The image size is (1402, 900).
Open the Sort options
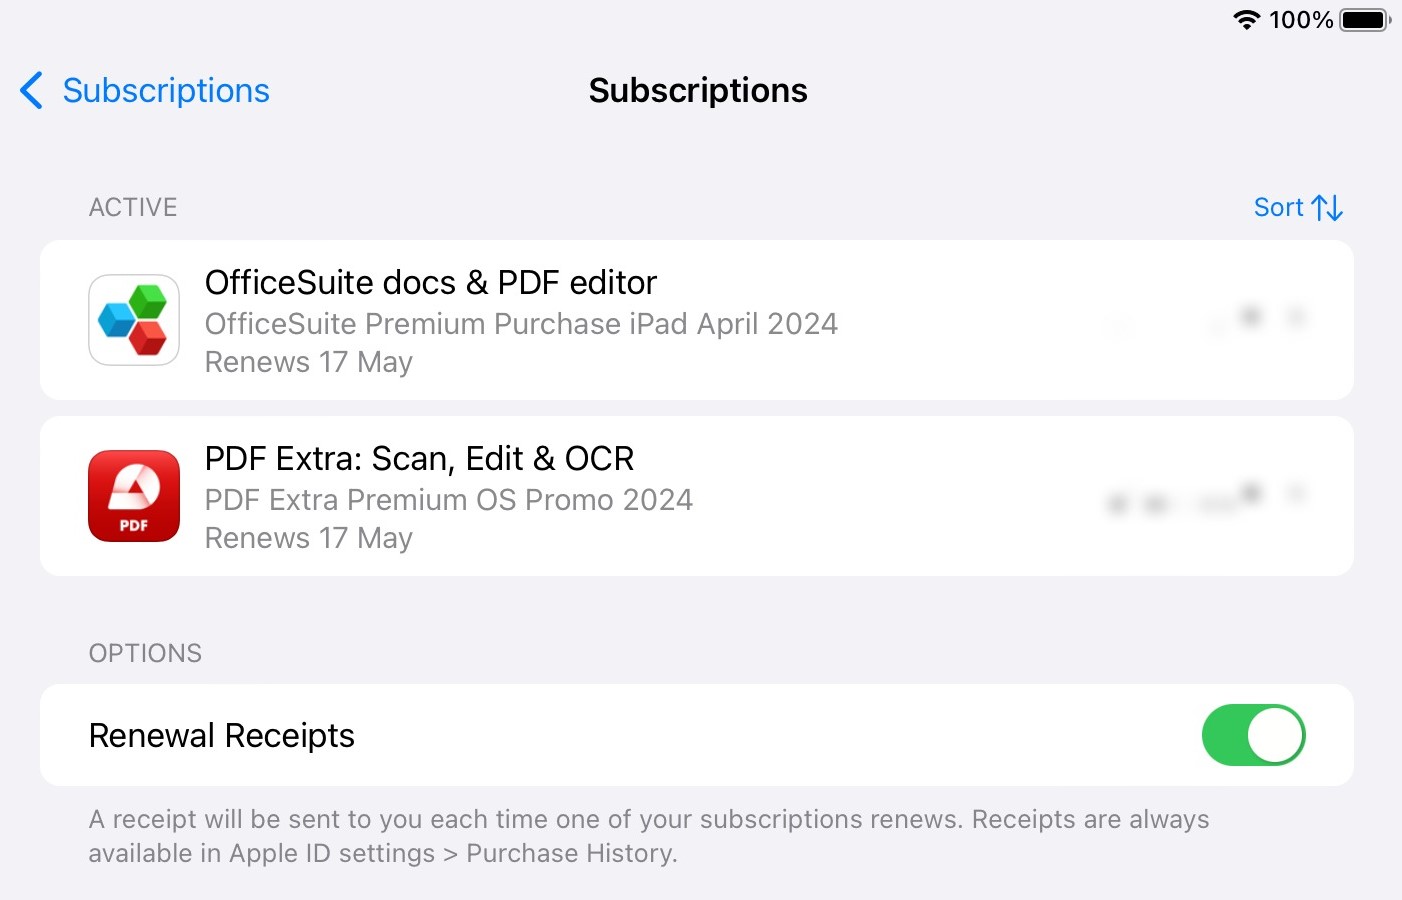(x=1298, y=208)
